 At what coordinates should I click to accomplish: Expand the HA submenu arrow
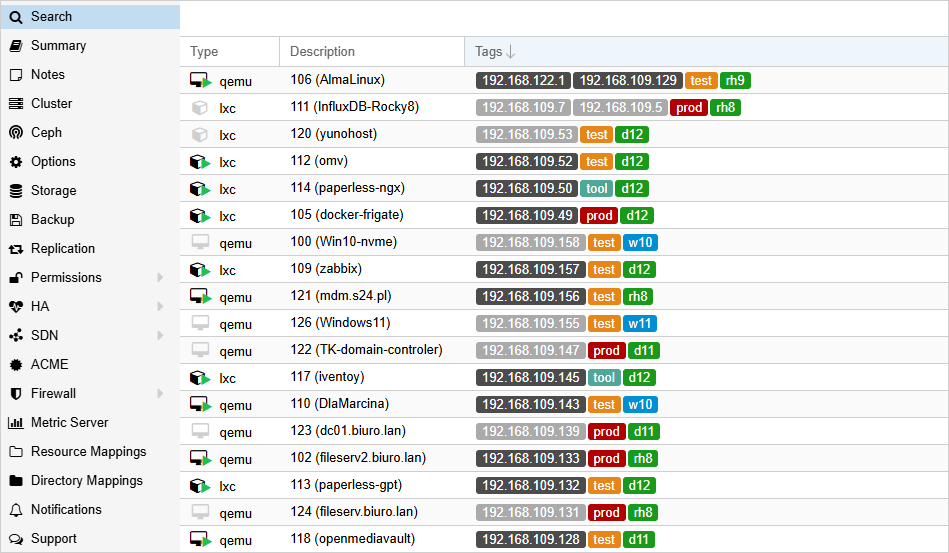[x=160, y=307]
